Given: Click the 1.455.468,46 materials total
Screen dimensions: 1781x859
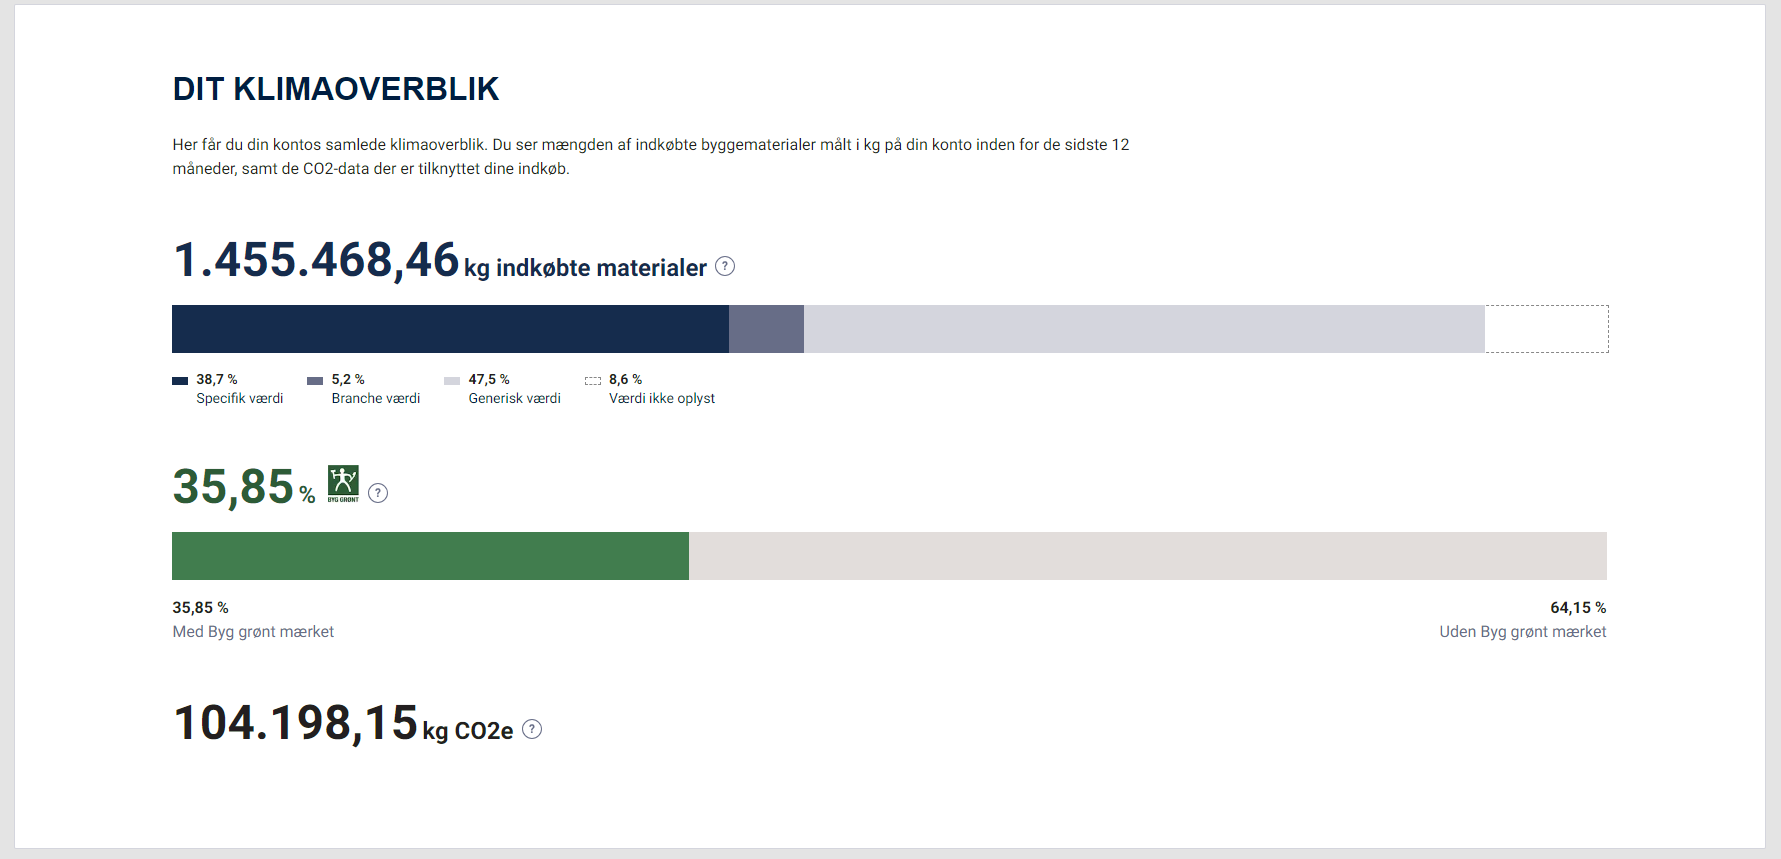Looking at the screenshot, I should (x=316, y=260).
